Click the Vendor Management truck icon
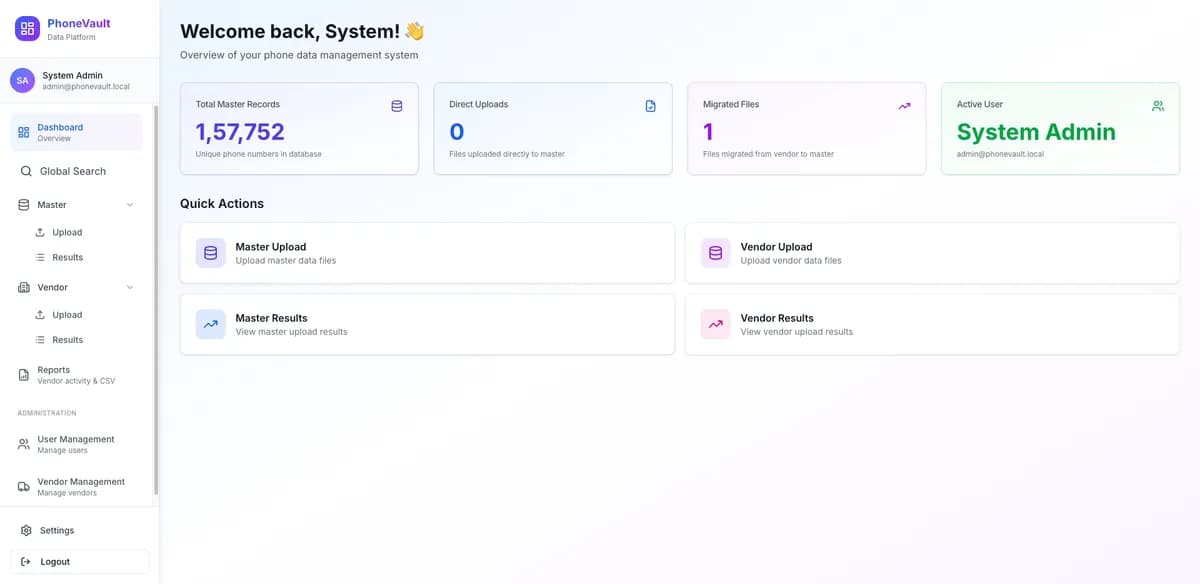Viewport: 1200px width, 584px height. [24, 487]
